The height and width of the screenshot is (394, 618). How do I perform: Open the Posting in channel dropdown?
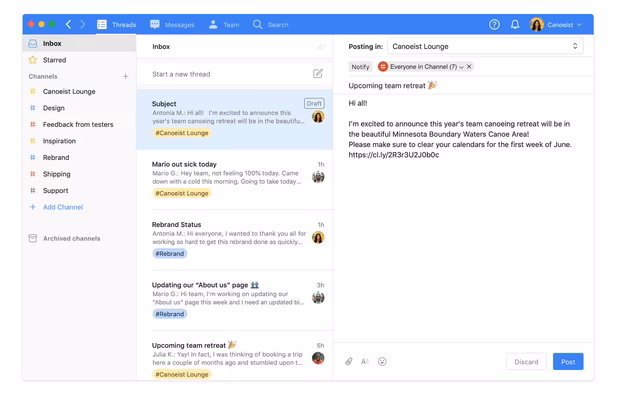pyautogui.click(x=485, y=46)
